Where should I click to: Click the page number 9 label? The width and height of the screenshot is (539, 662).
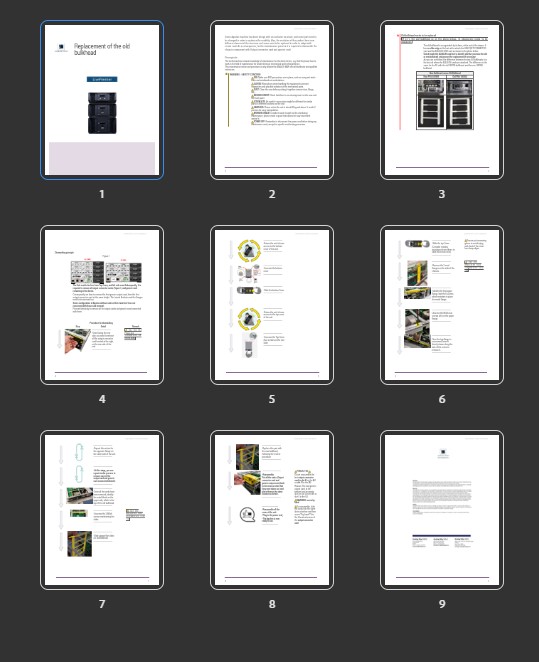tap(442, 604)
